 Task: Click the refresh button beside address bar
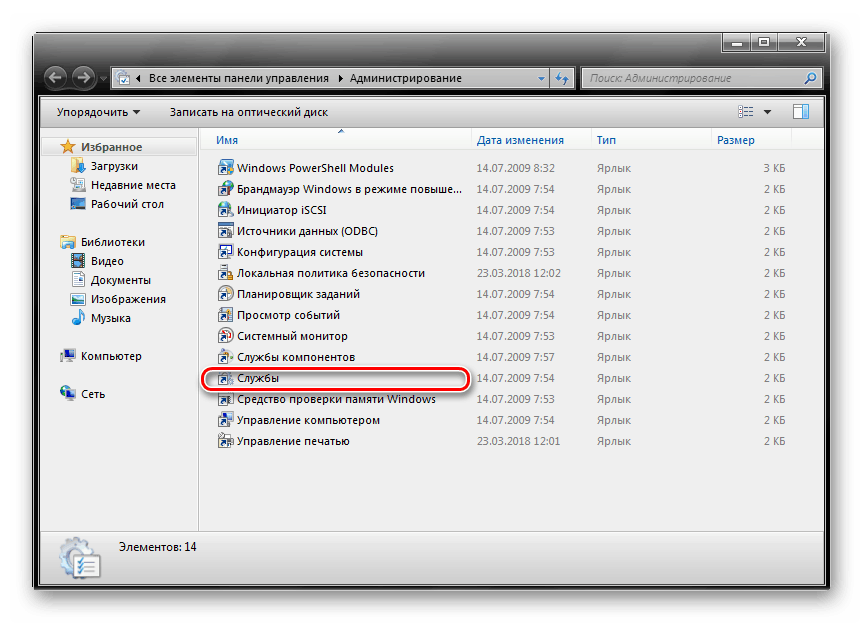coord(562,78)
